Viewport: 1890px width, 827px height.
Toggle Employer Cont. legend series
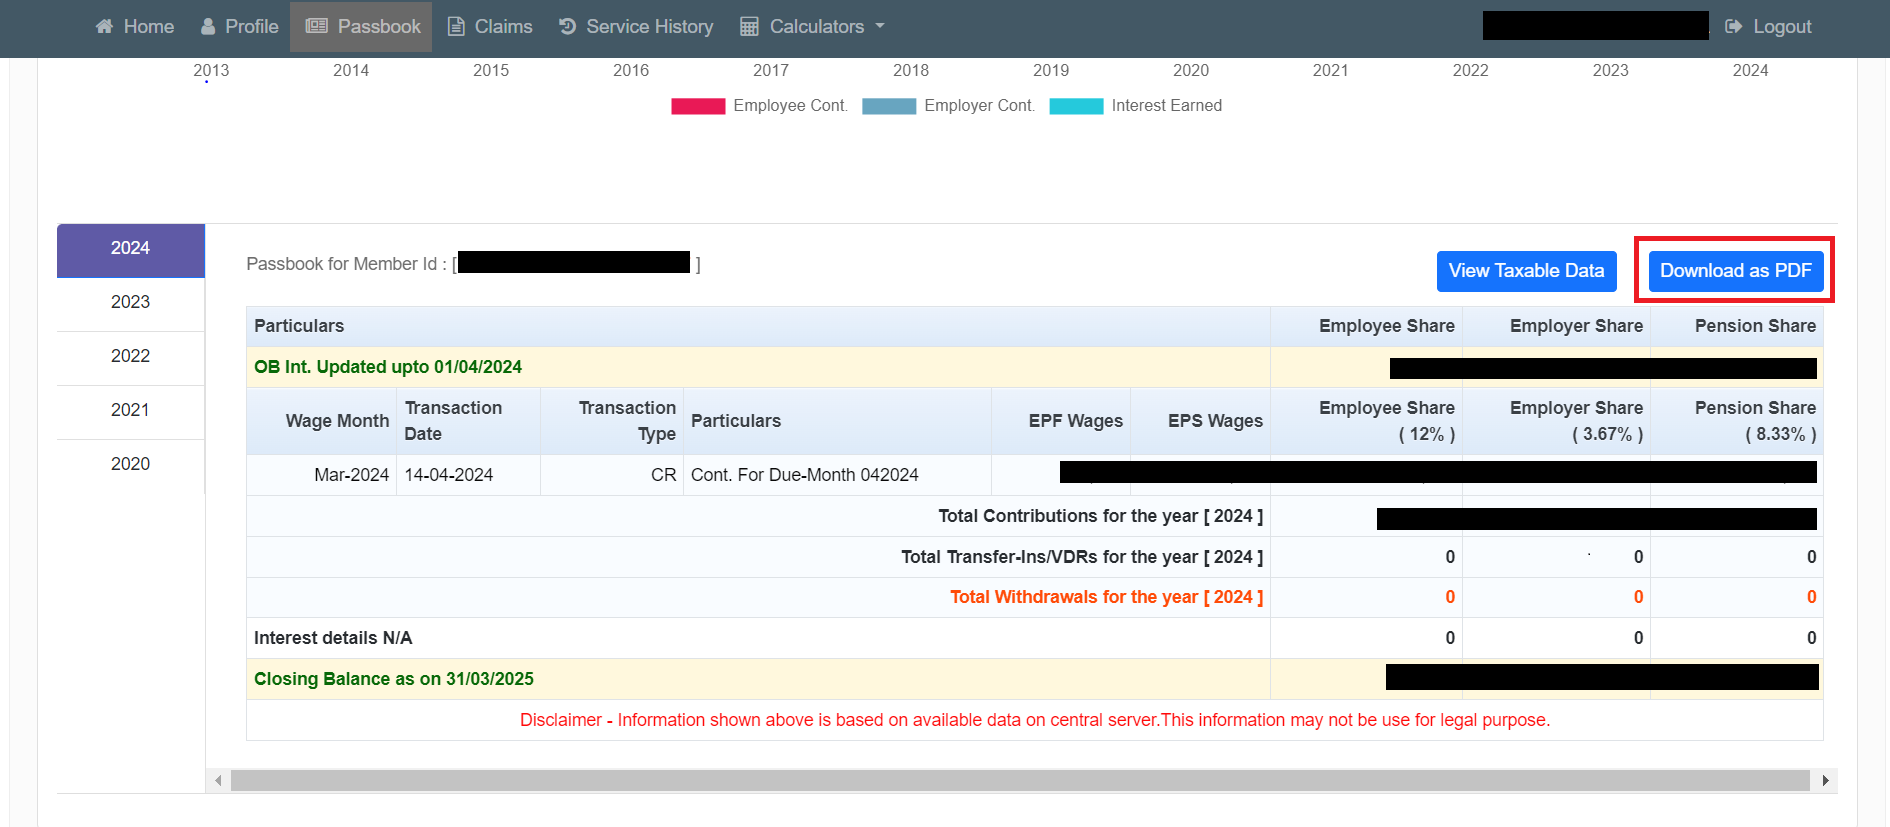pyautogui.click(x=888, y=106)
